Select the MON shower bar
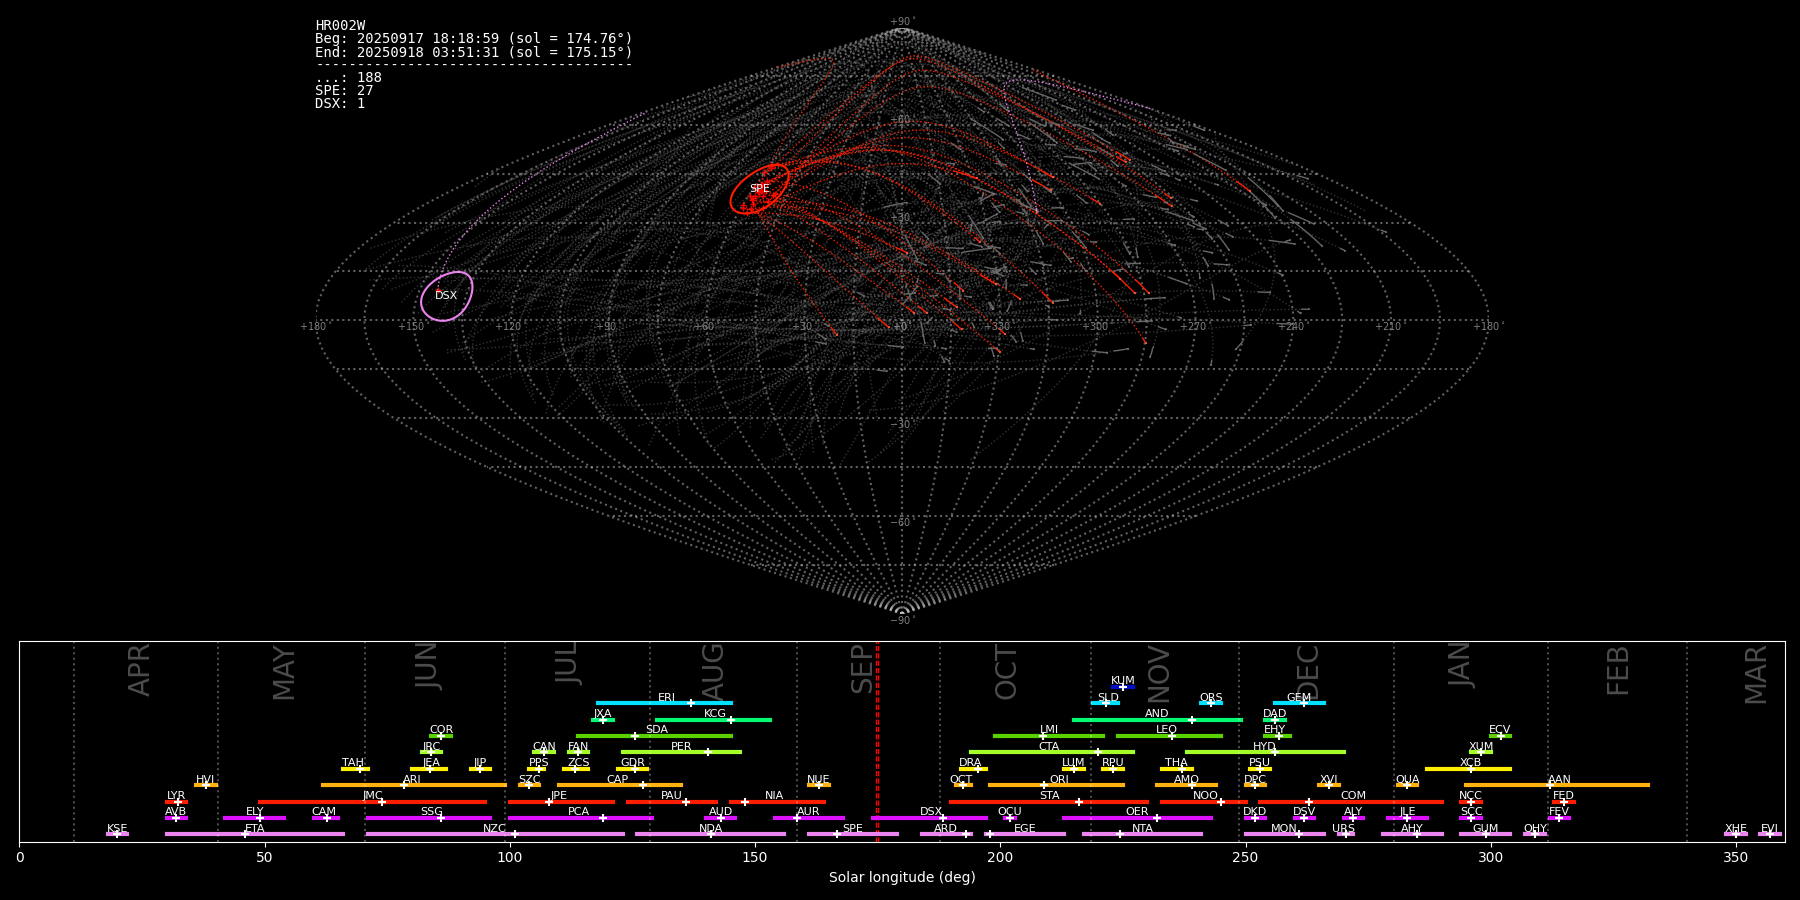This screenshot has height=900, width=1800. pos(1285,834)
